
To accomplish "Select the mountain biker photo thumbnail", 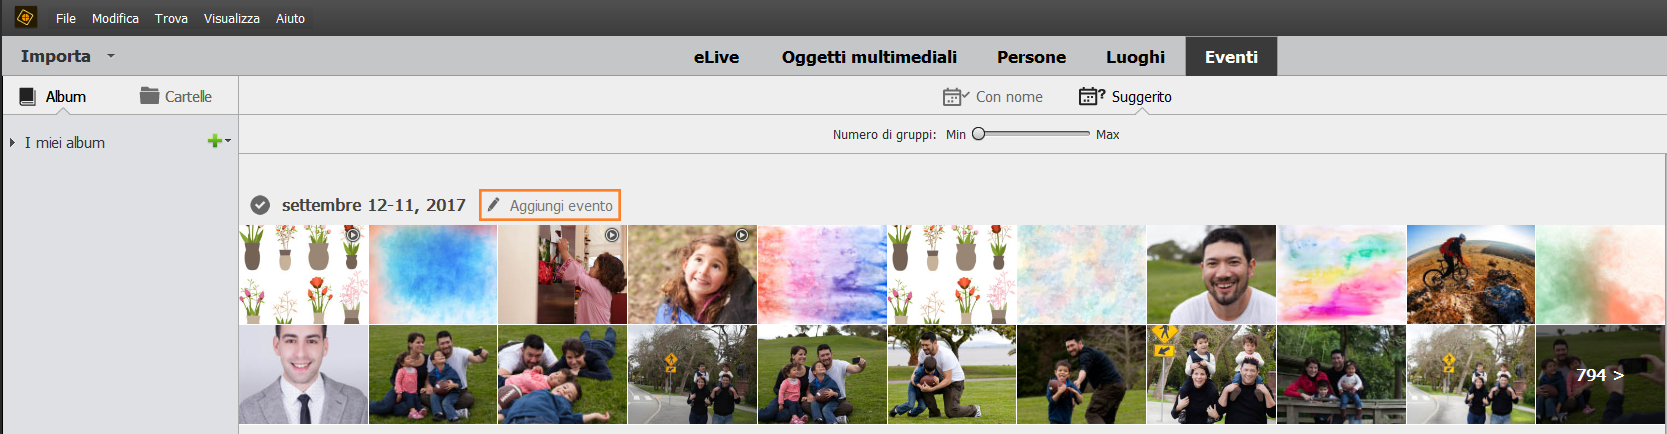I will click(x=1470, y=274).
